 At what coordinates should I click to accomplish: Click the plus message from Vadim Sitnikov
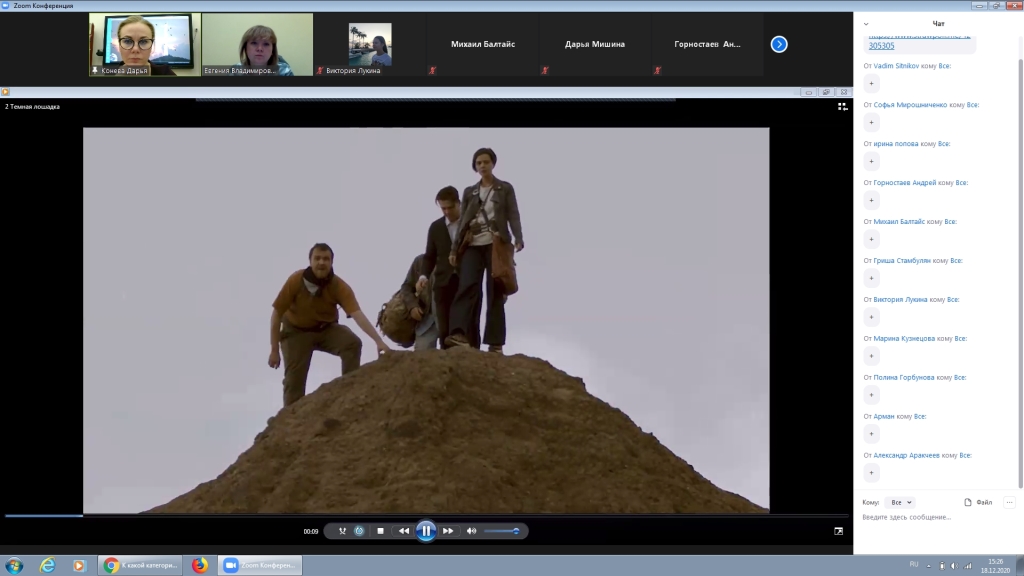click(x=871, y=84)
